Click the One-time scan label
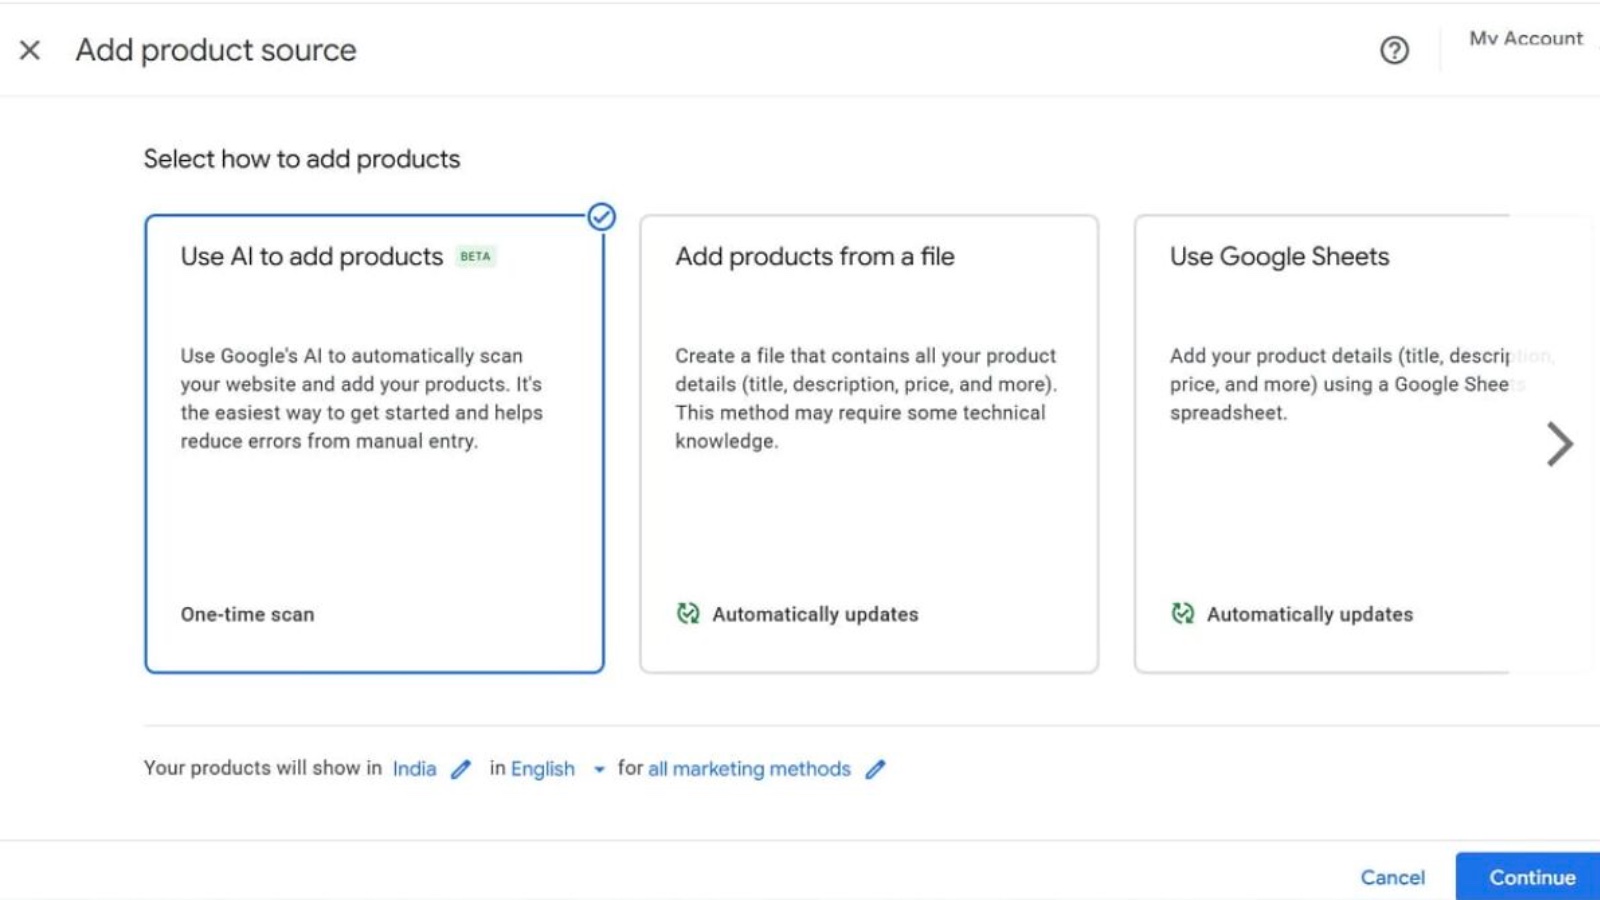This screenshot has width=1600, height=900. point(247,614)
